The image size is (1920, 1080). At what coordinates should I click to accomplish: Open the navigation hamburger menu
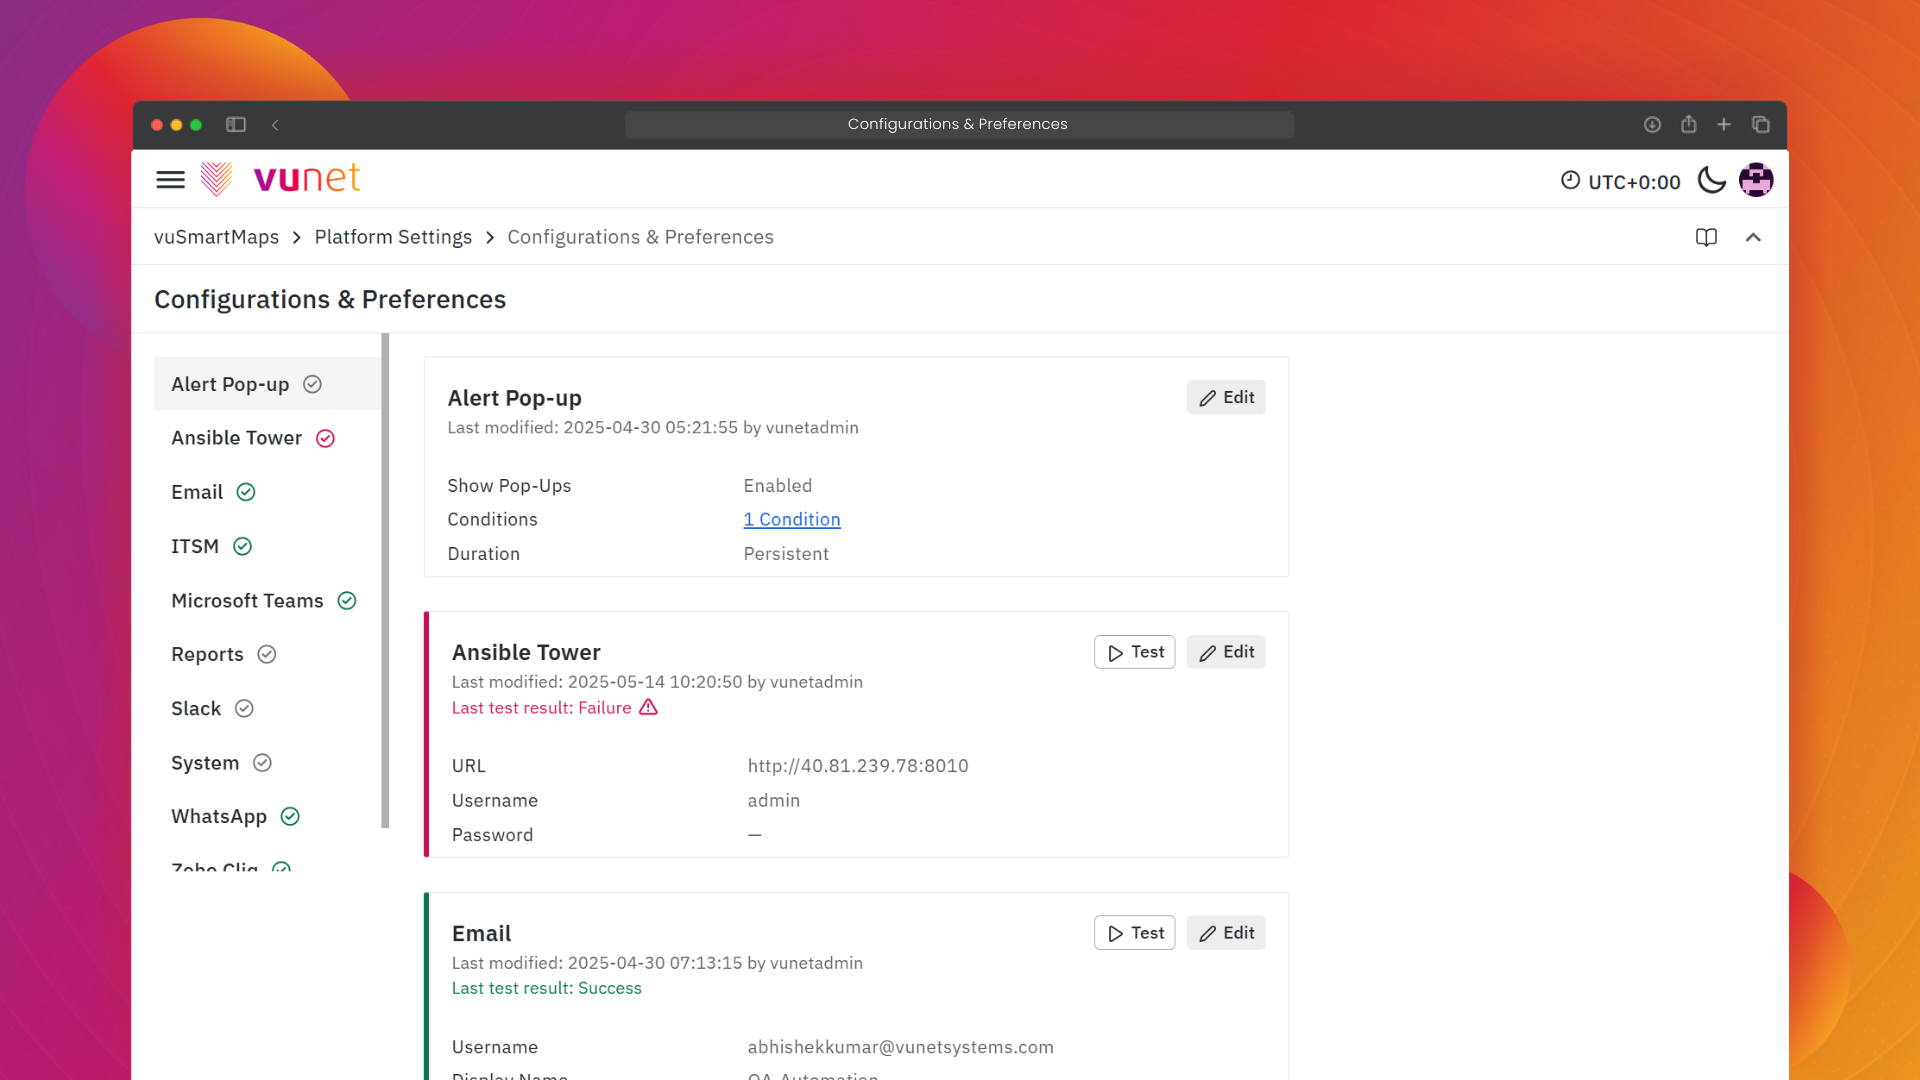pos(170,179)
